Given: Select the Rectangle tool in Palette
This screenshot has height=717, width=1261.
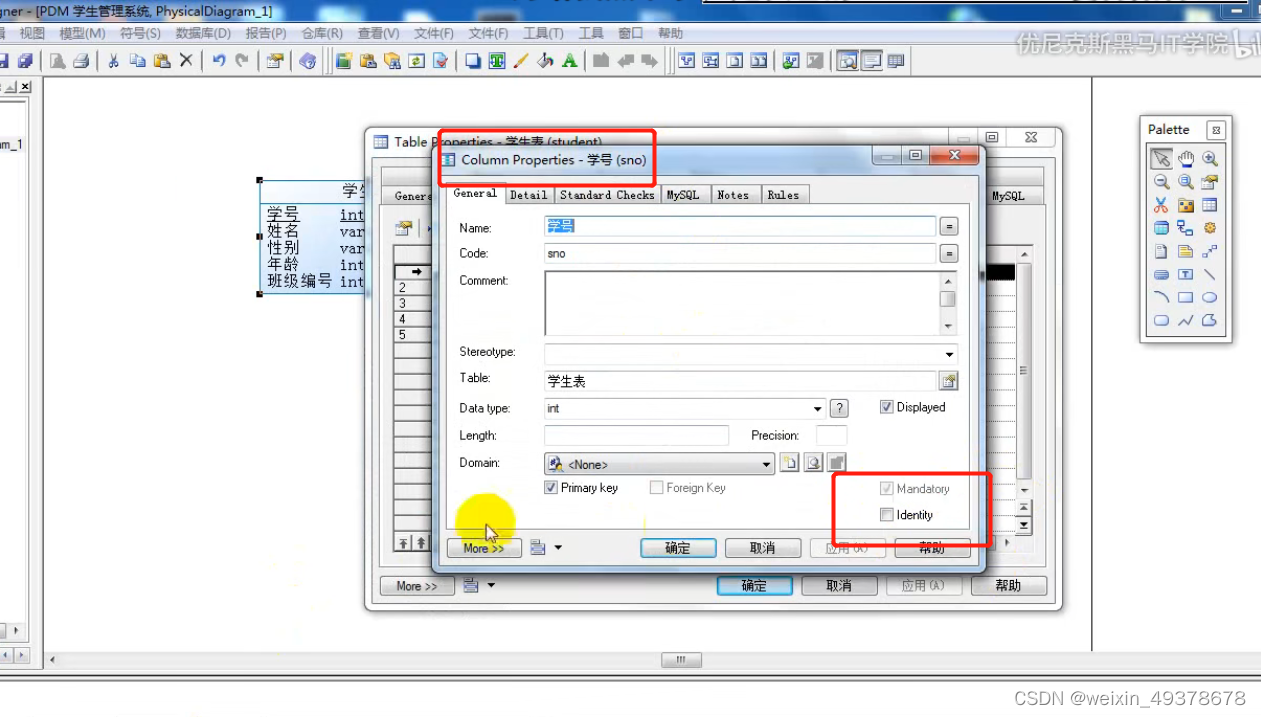Looking at the screenshot, I should [x=1185, y=297].
